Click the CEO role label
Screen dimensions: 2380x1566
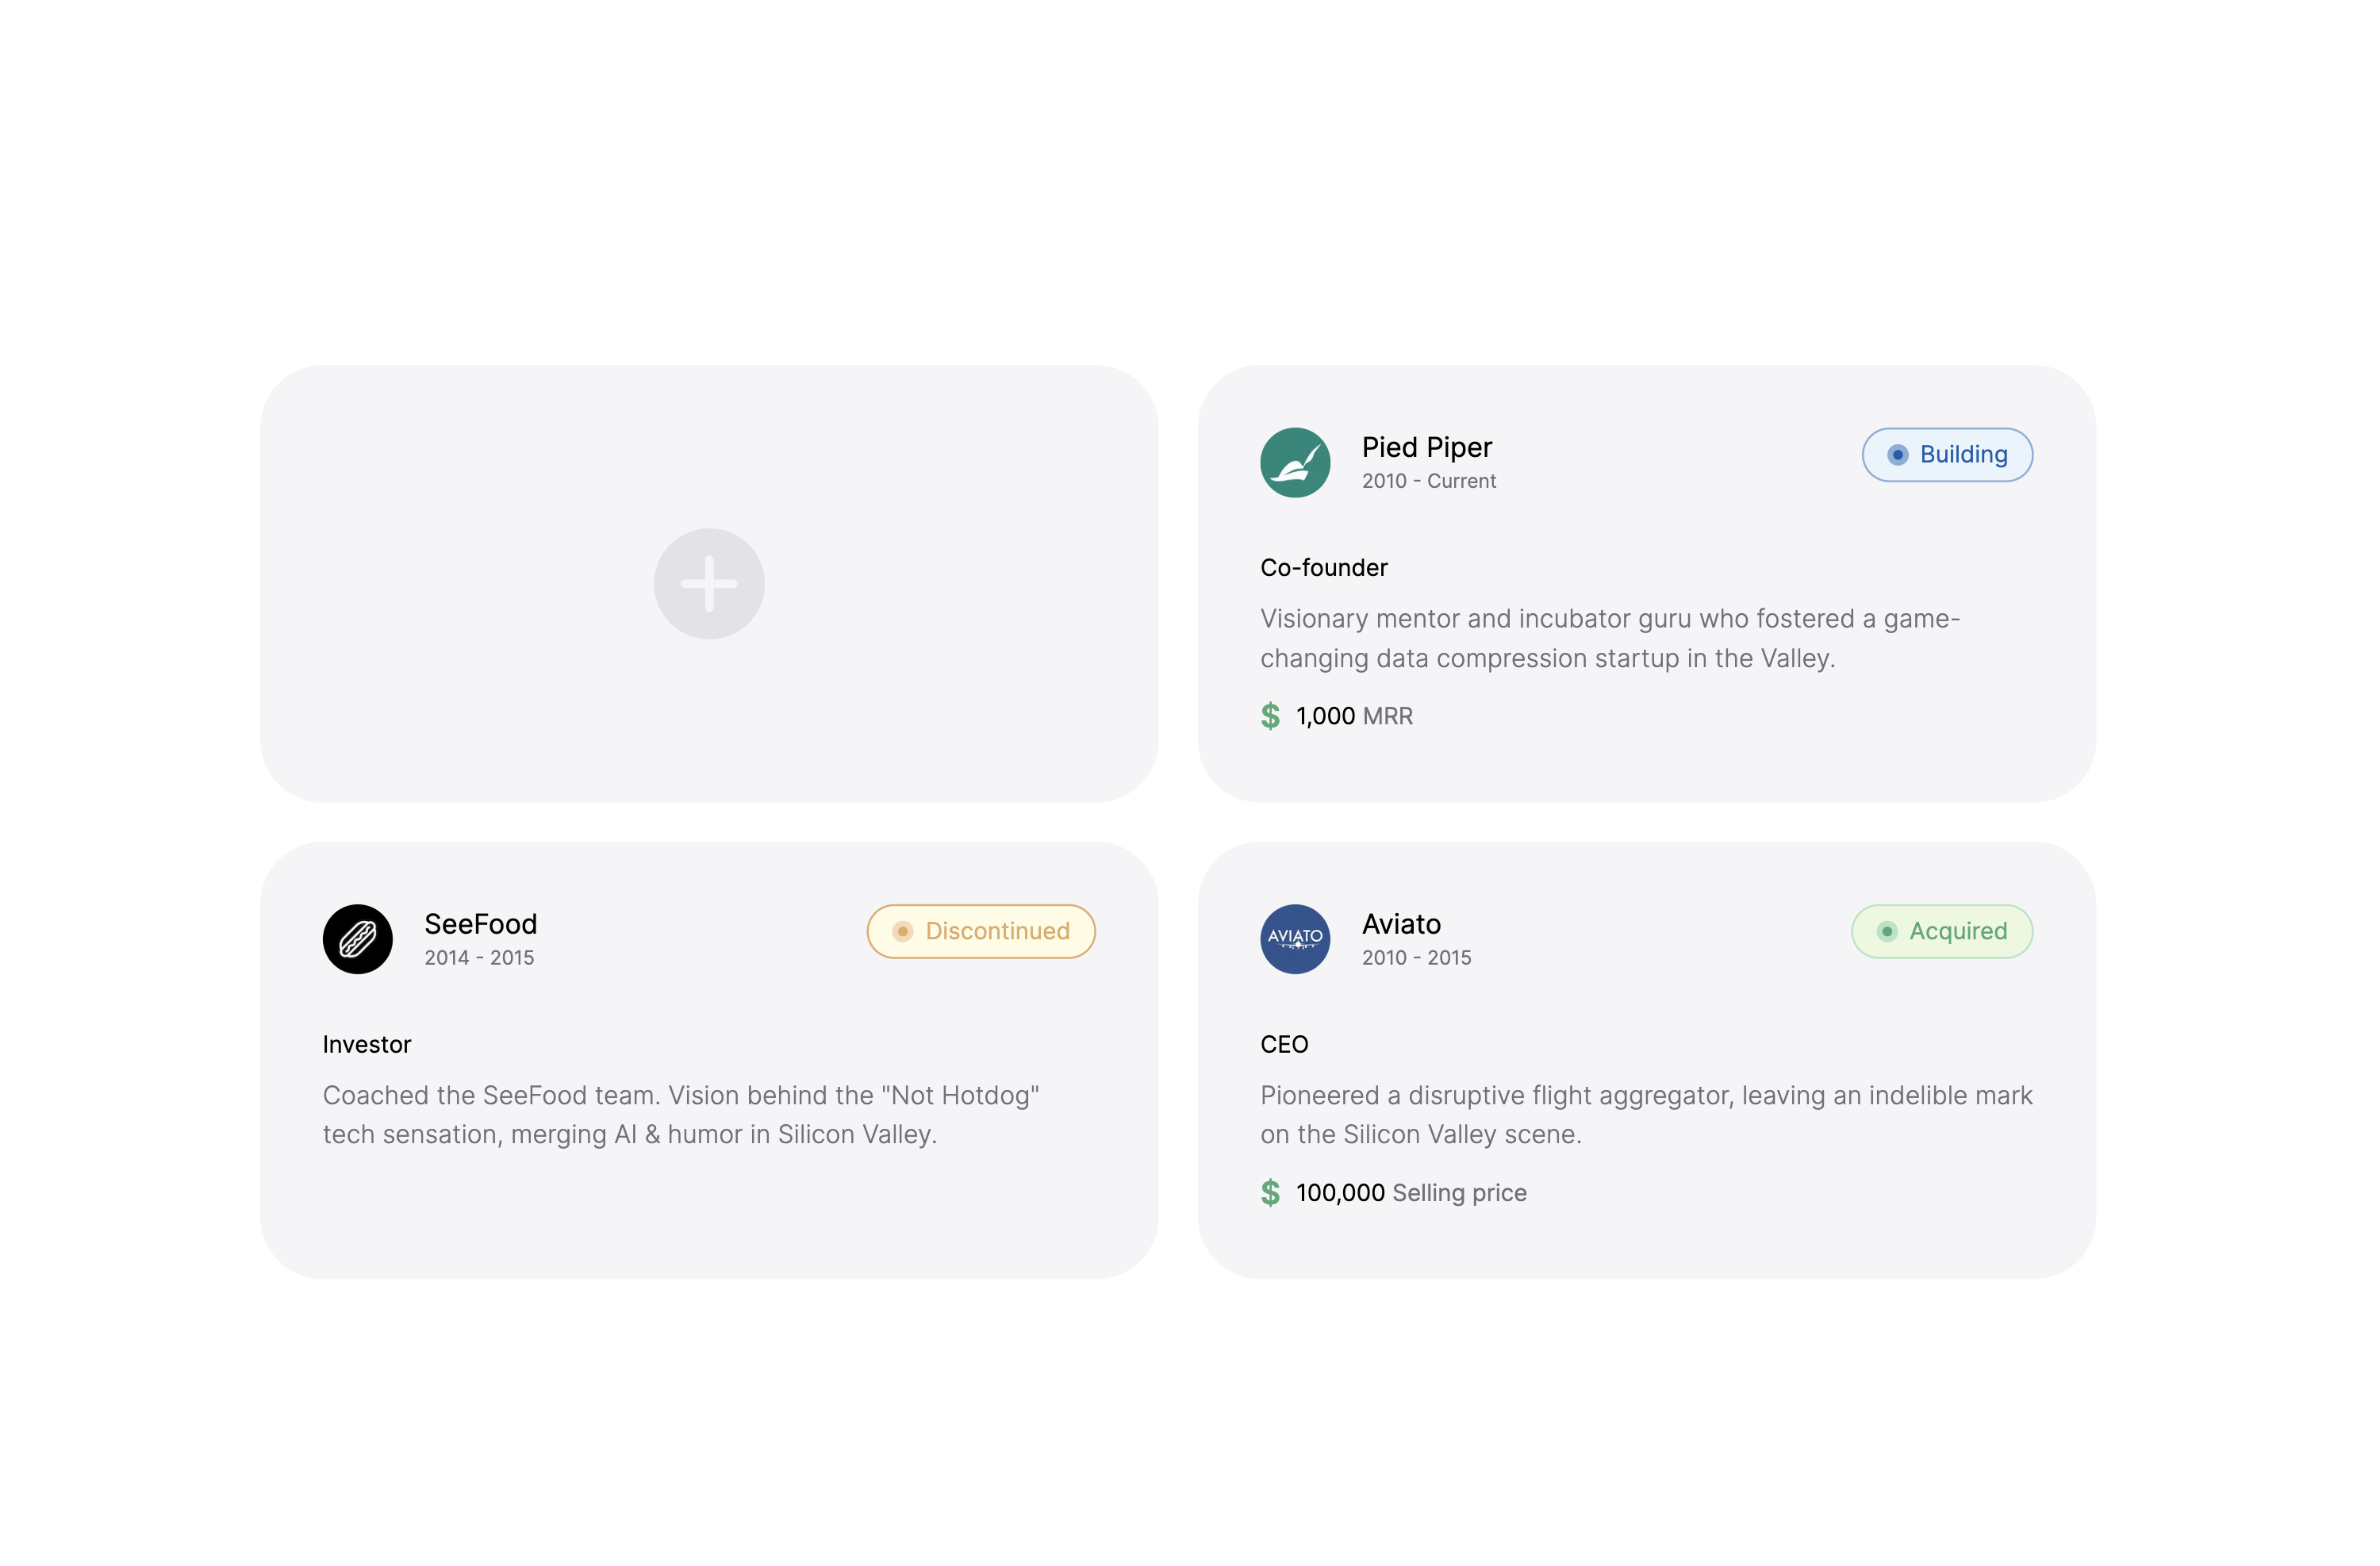(1284, 1044)
